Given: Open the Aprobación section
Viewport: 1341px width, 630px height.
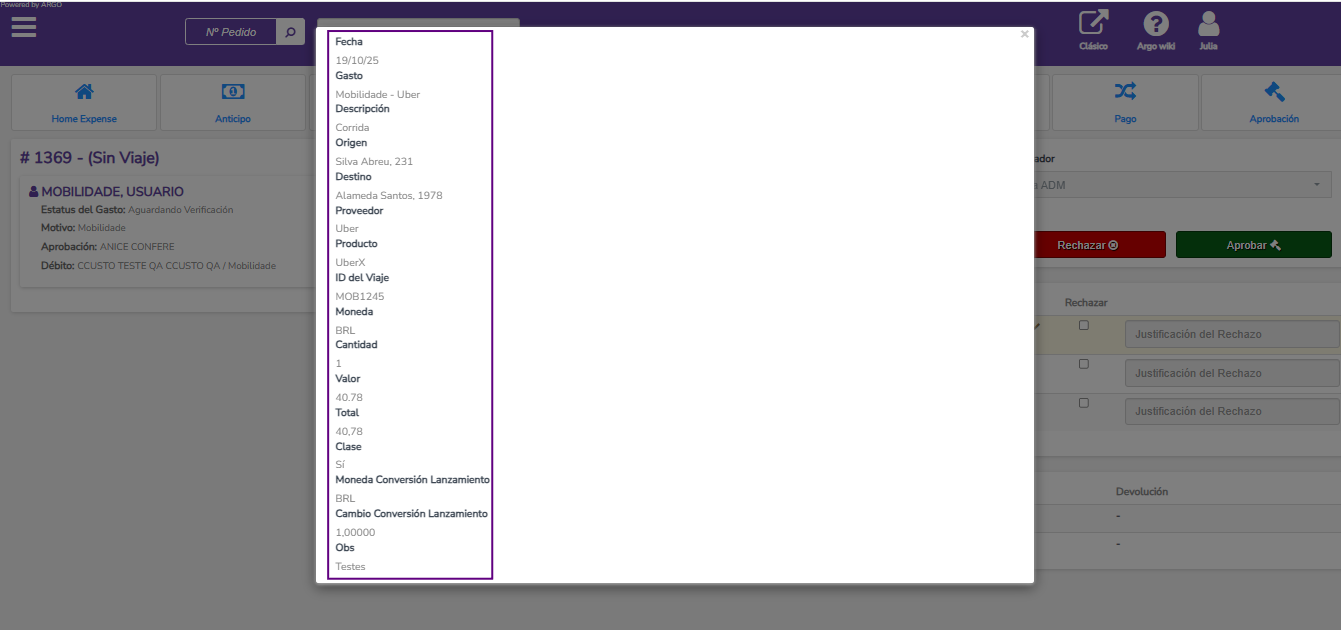Looking at the screenshot, I should pos(1273,102).
